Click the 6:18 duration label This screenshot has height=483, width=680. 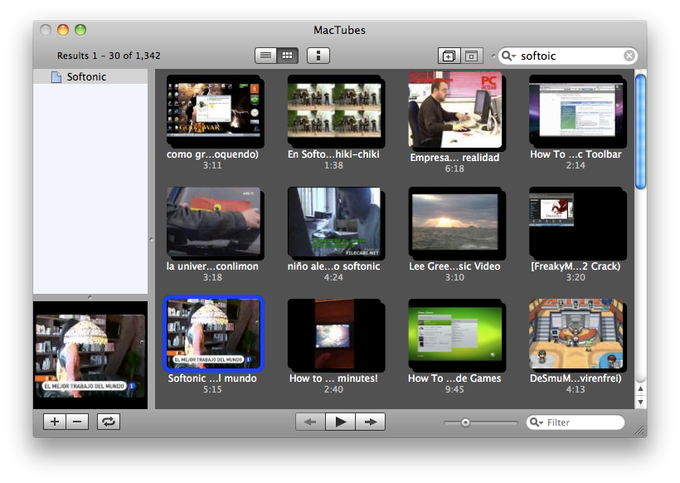[454, 169]
